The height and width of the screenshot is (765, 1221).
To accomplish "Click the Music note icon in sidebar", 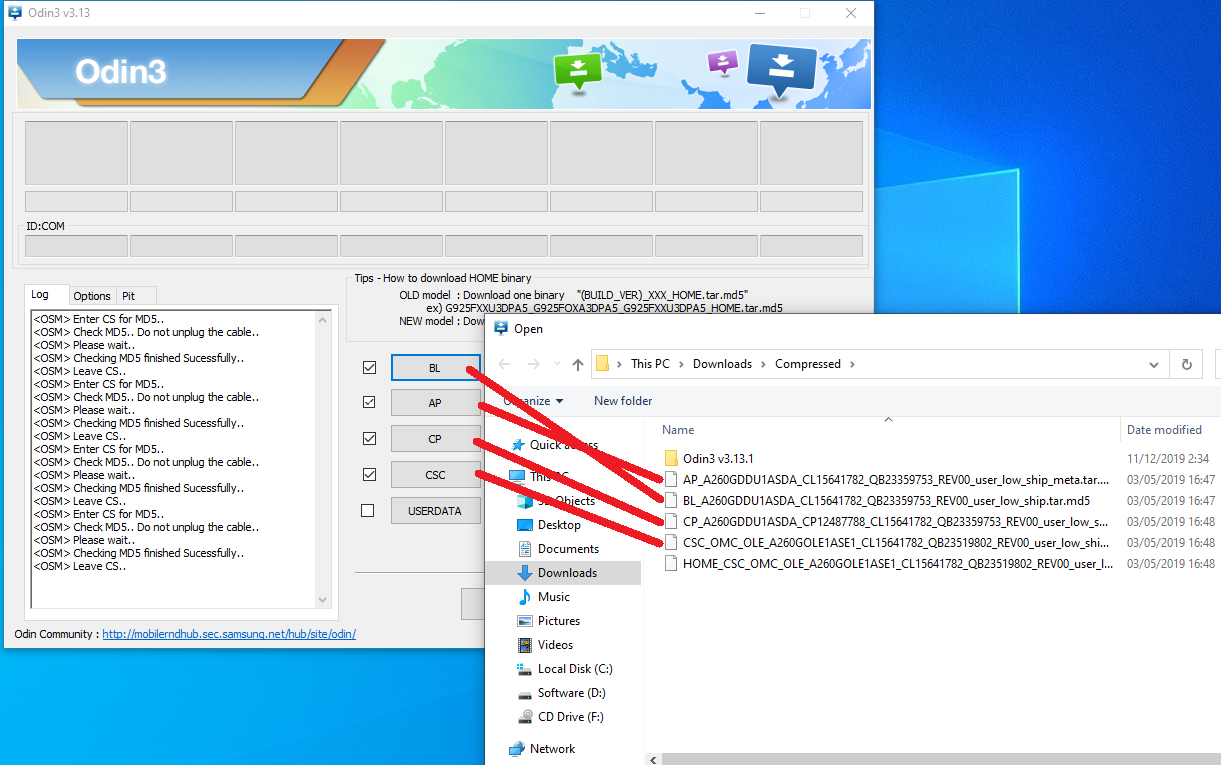I will click(525, 597).
